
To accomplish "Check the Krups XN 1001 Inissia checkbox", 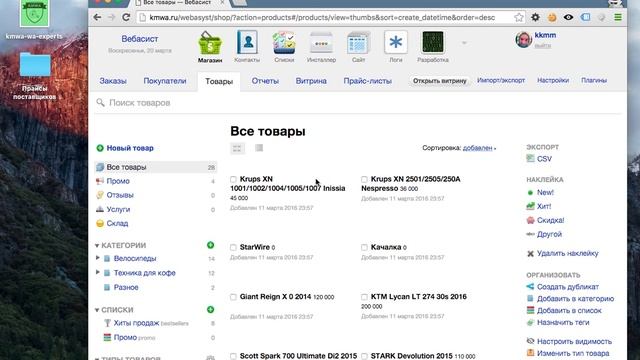I will pos(233,179).
